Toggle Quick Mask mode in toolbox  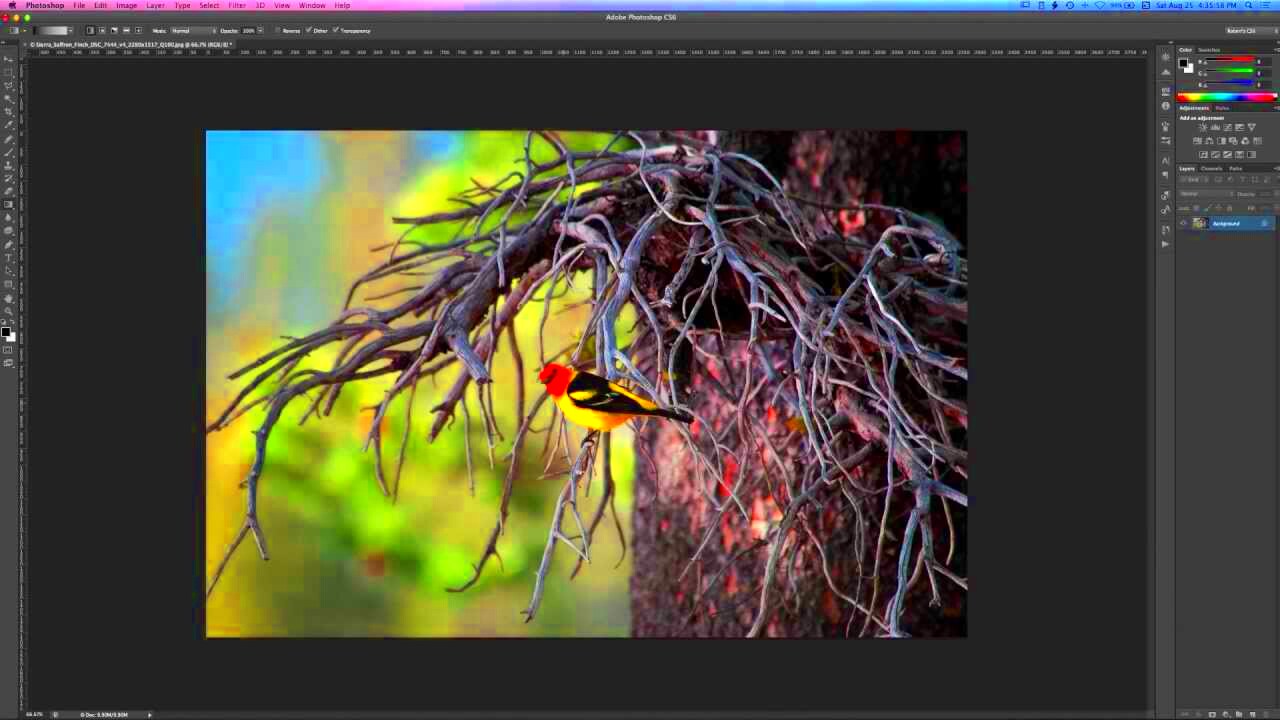tap(8, 350)
